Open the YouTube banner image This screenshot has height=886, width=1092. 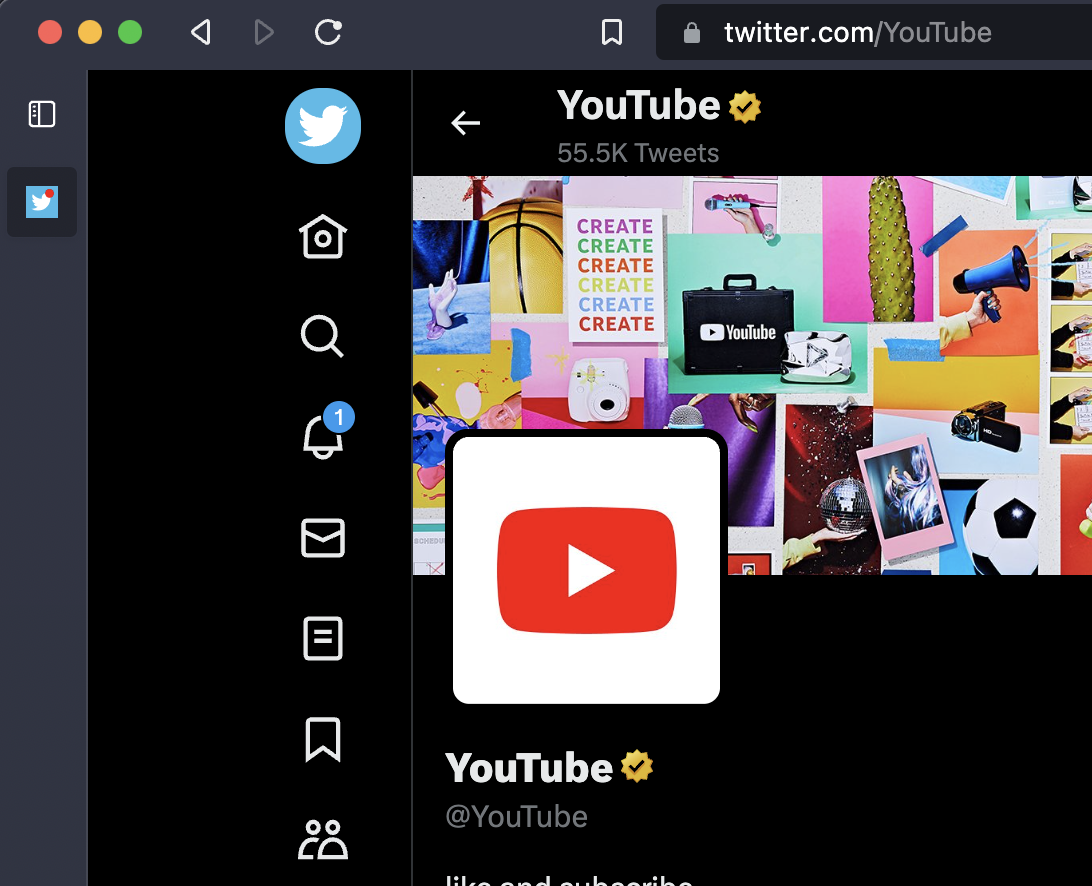pos(752,375)
